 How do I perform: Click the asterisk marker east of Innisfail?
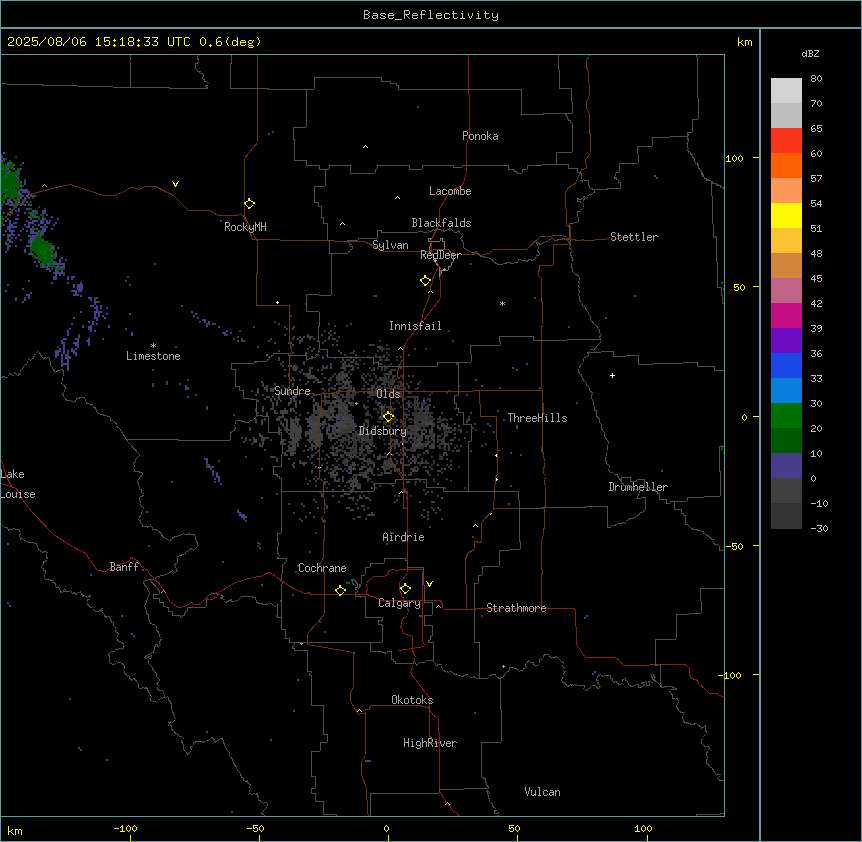[502, 303]
